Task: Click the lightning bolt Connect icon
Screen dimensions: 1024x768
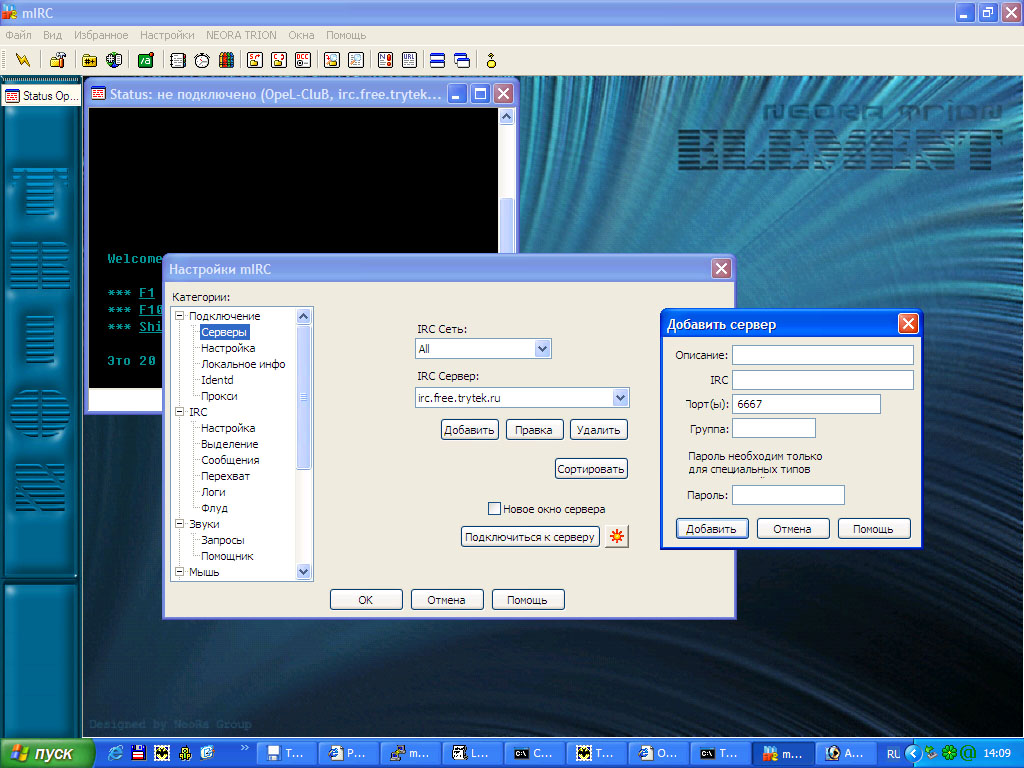Action: [x=23, y=61]
